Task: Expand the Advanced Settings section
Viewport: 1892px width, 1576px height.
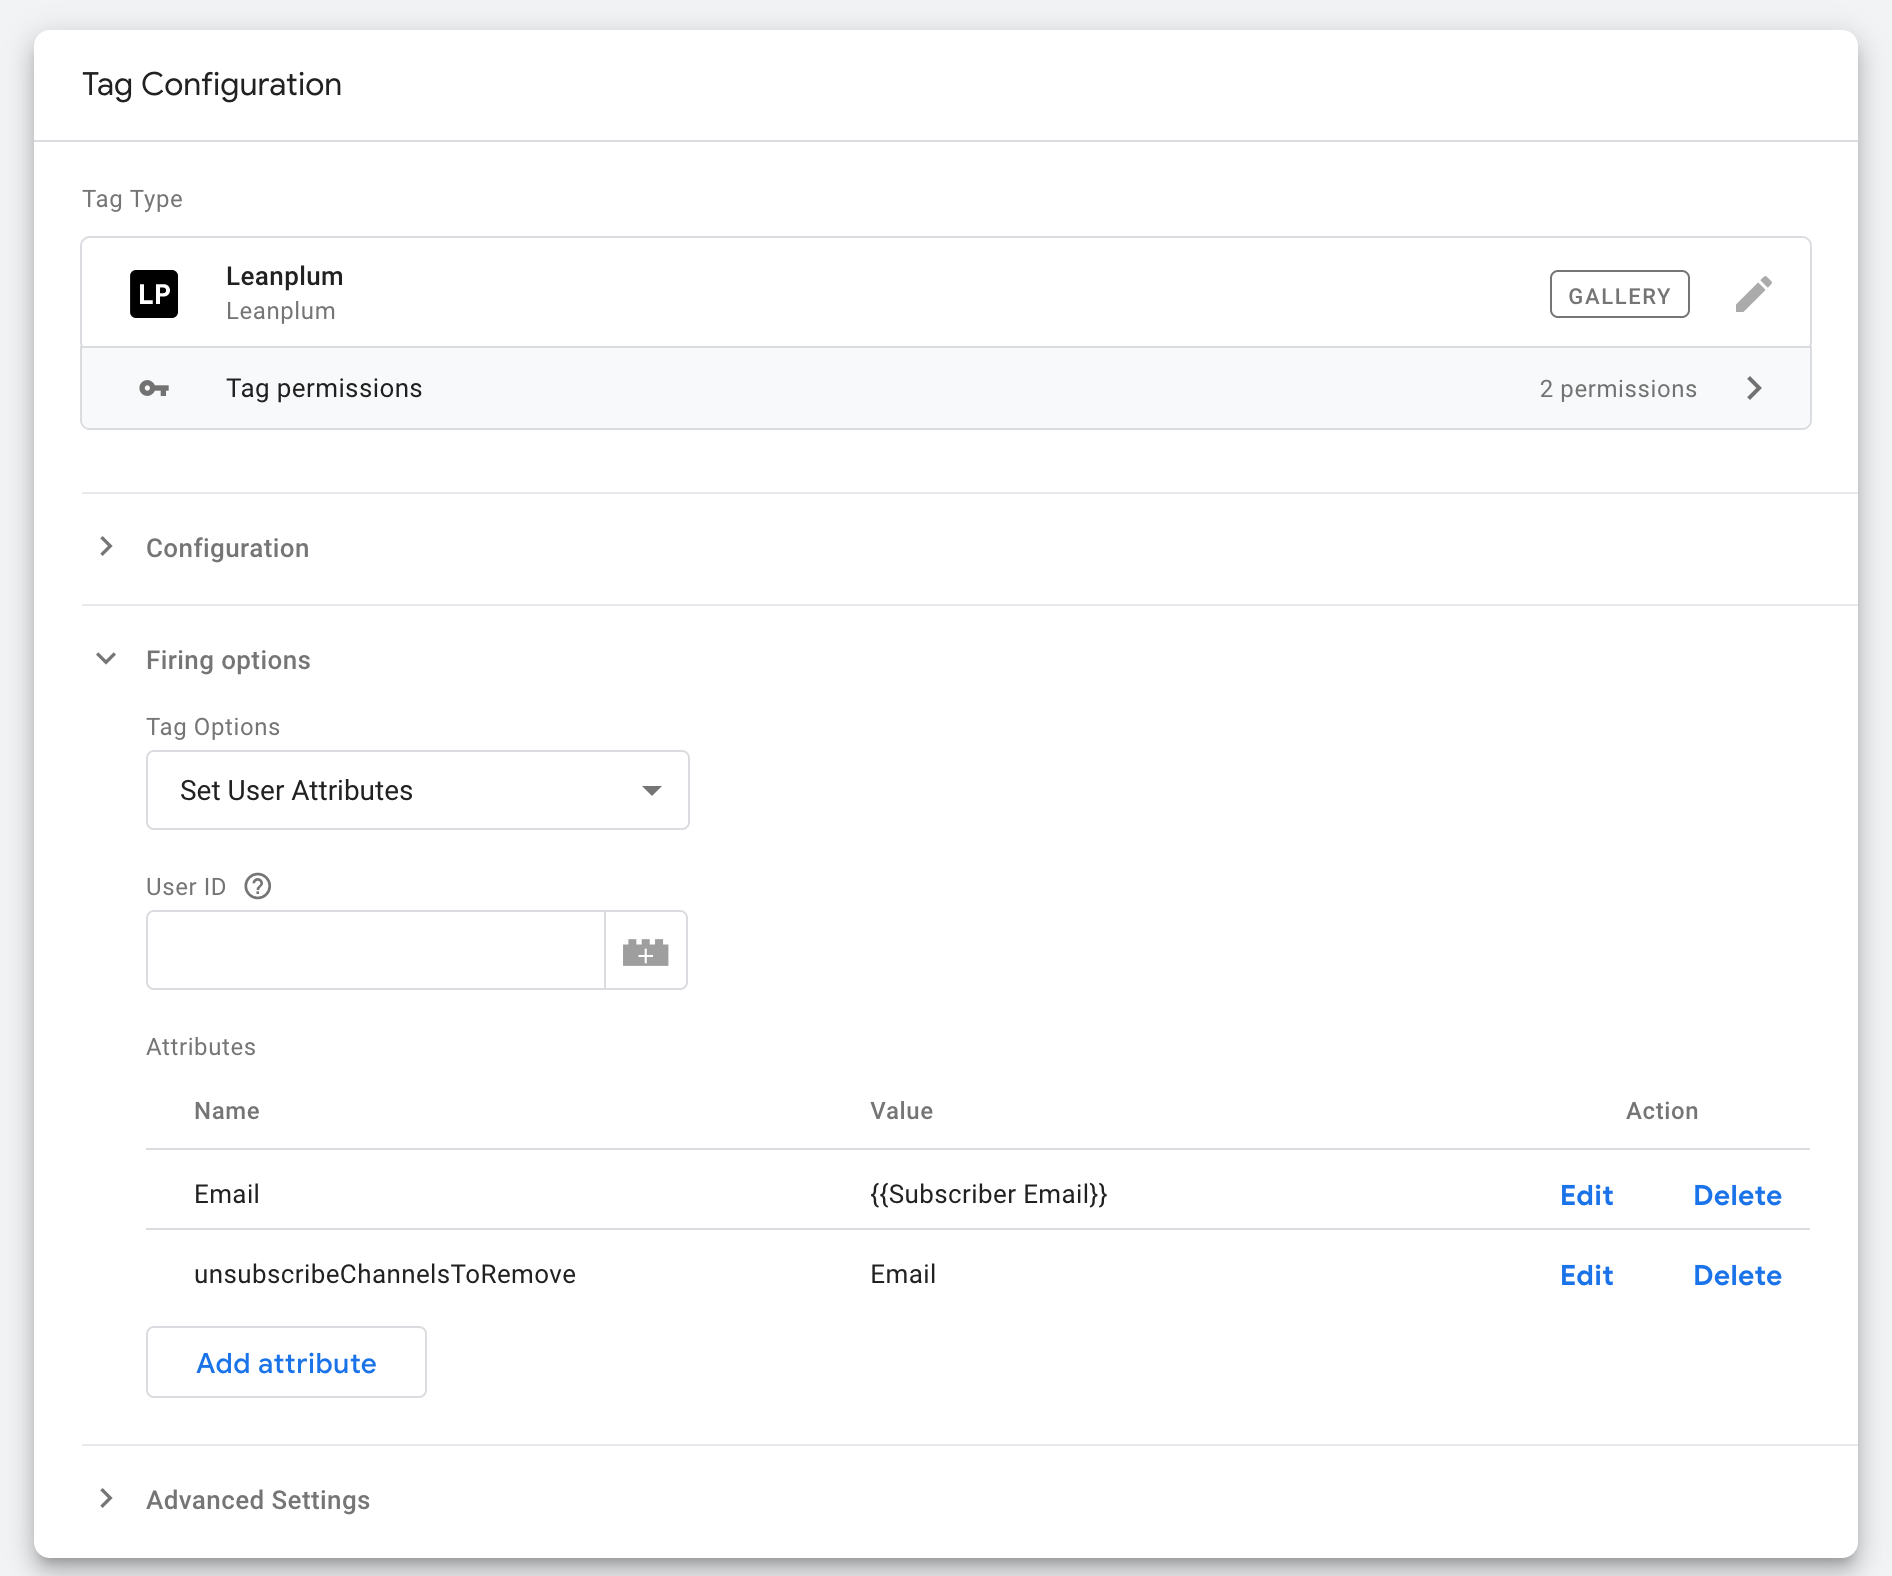Action: [x=106, y=1499]
